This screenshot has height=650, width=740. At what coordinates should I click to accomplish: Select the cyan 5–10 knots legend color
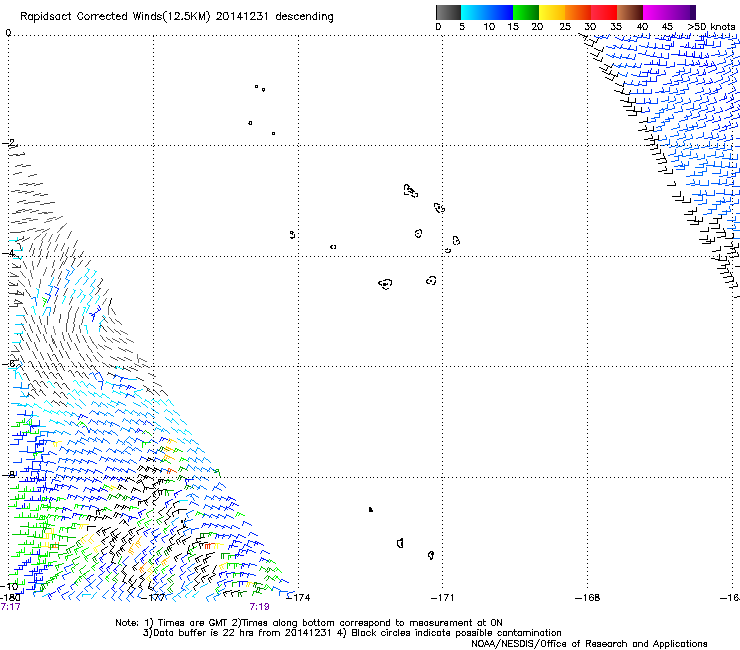click(474, 12)
